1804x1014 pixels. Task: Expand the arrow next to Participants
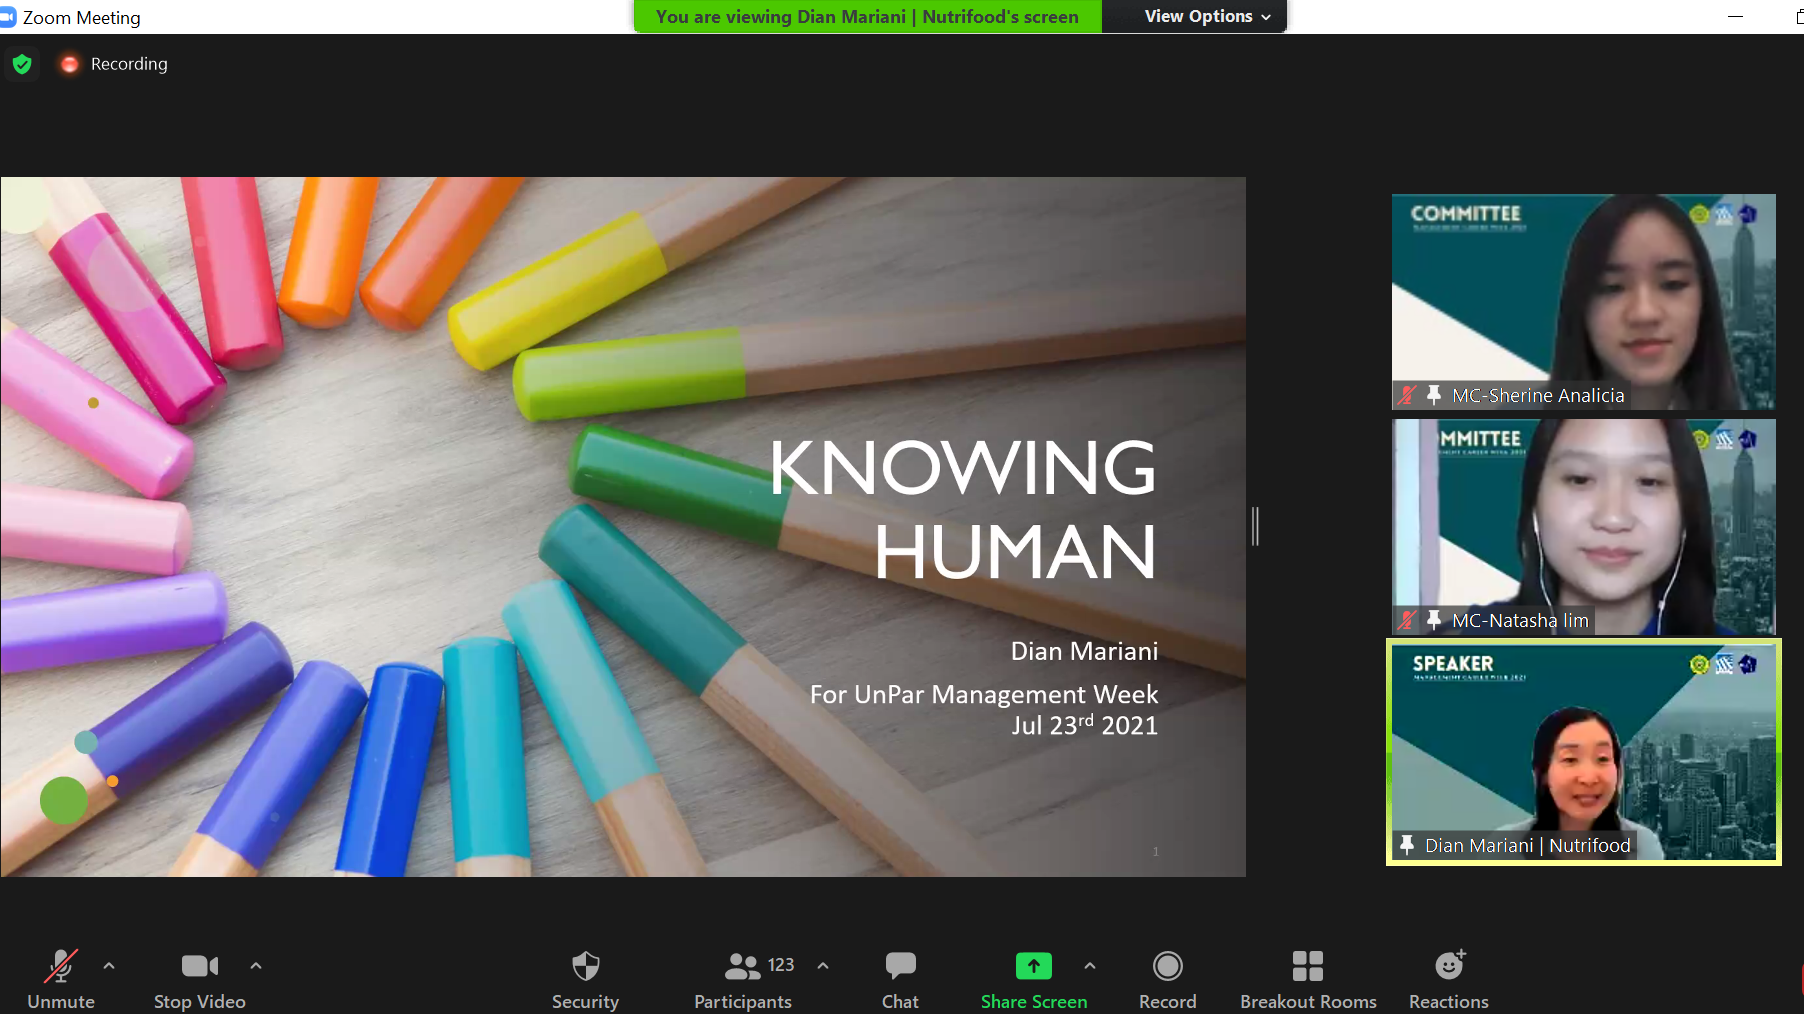823,966
